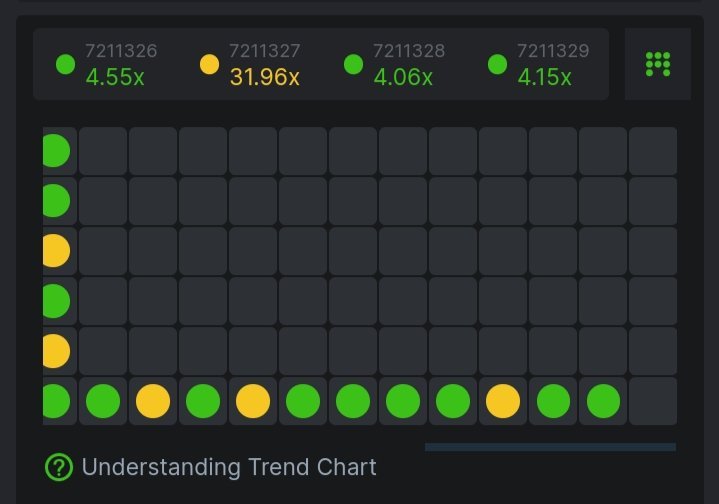
Task: Click the empty top-right grid cell
Action: click(x=653, y=151)
